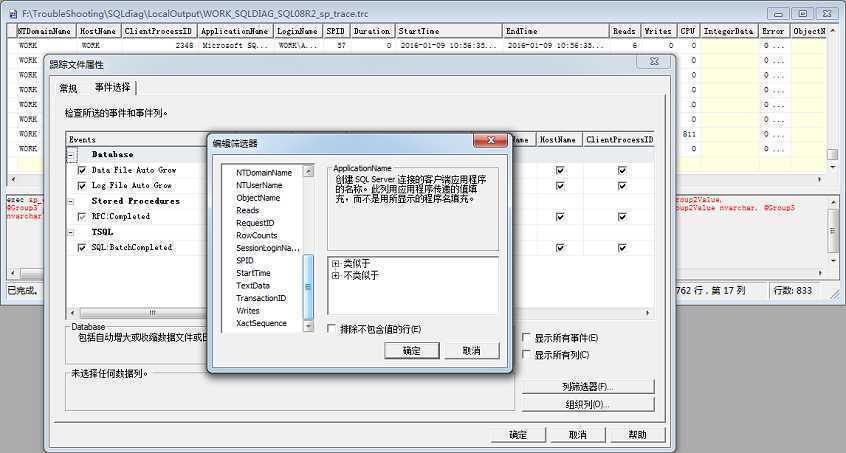Select StartTime in the filter column list
Screen dimensions: 846x453
point(254,273)
